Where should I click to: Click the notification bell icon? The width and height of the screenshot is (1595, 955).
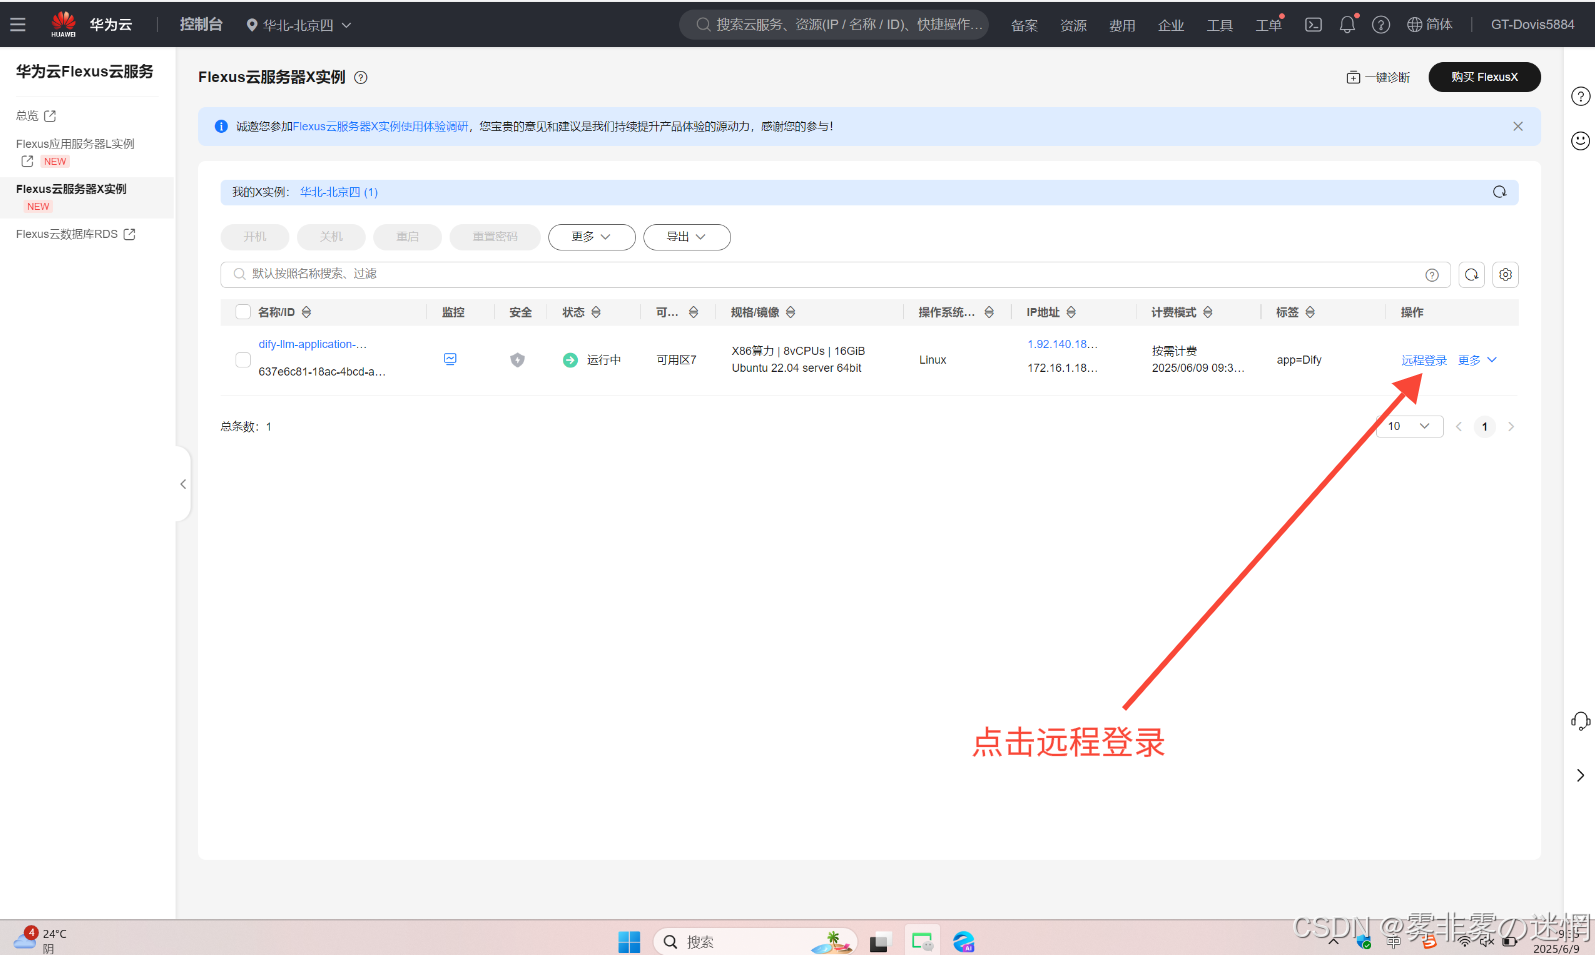(x=1347, y=25)
